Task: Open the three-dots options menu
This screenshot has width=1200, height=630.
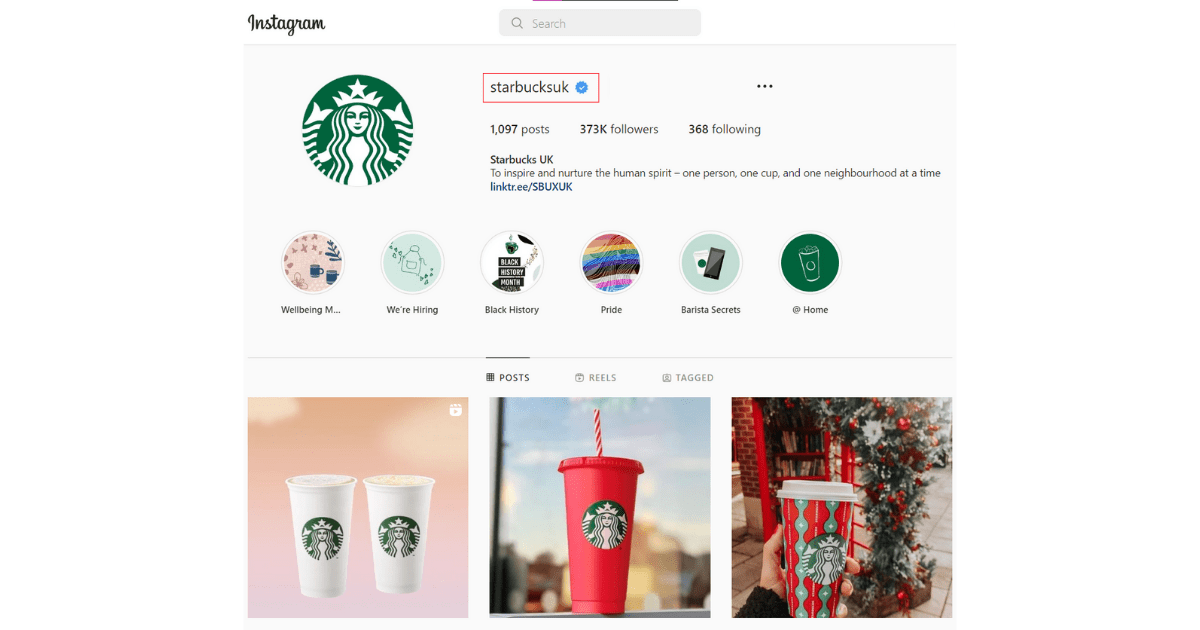Action: (x=765, y=86)
